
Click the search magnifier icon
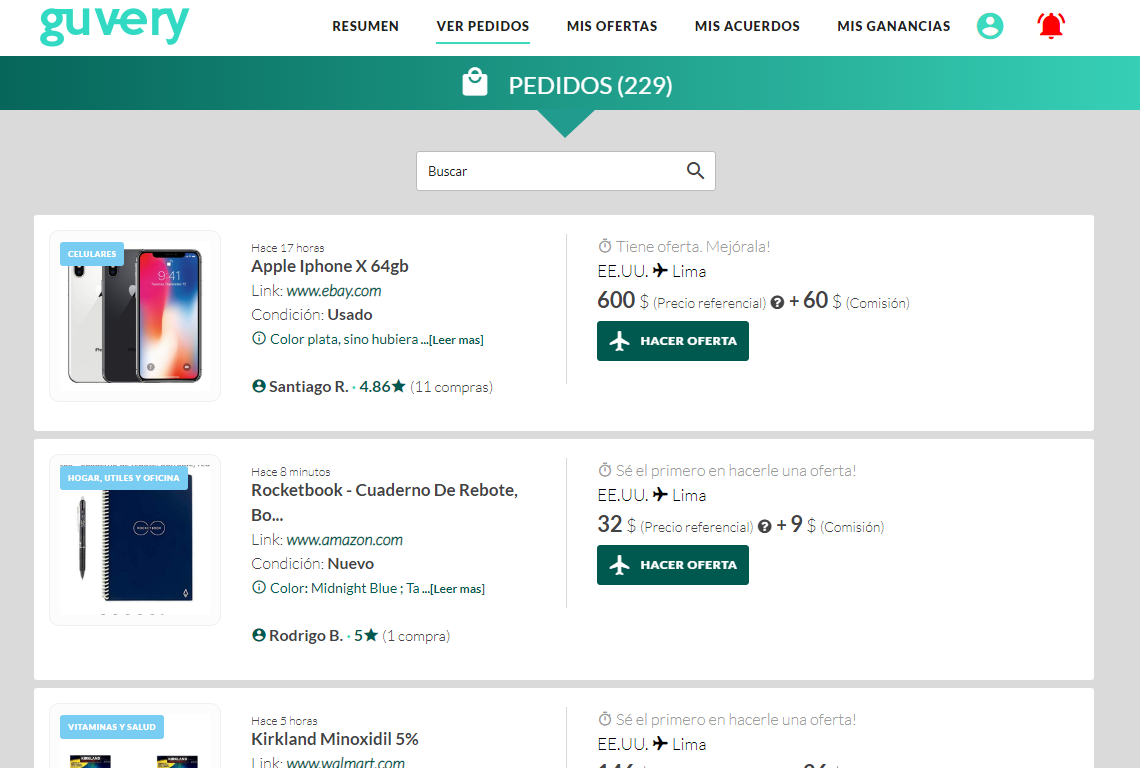[695, 171]
